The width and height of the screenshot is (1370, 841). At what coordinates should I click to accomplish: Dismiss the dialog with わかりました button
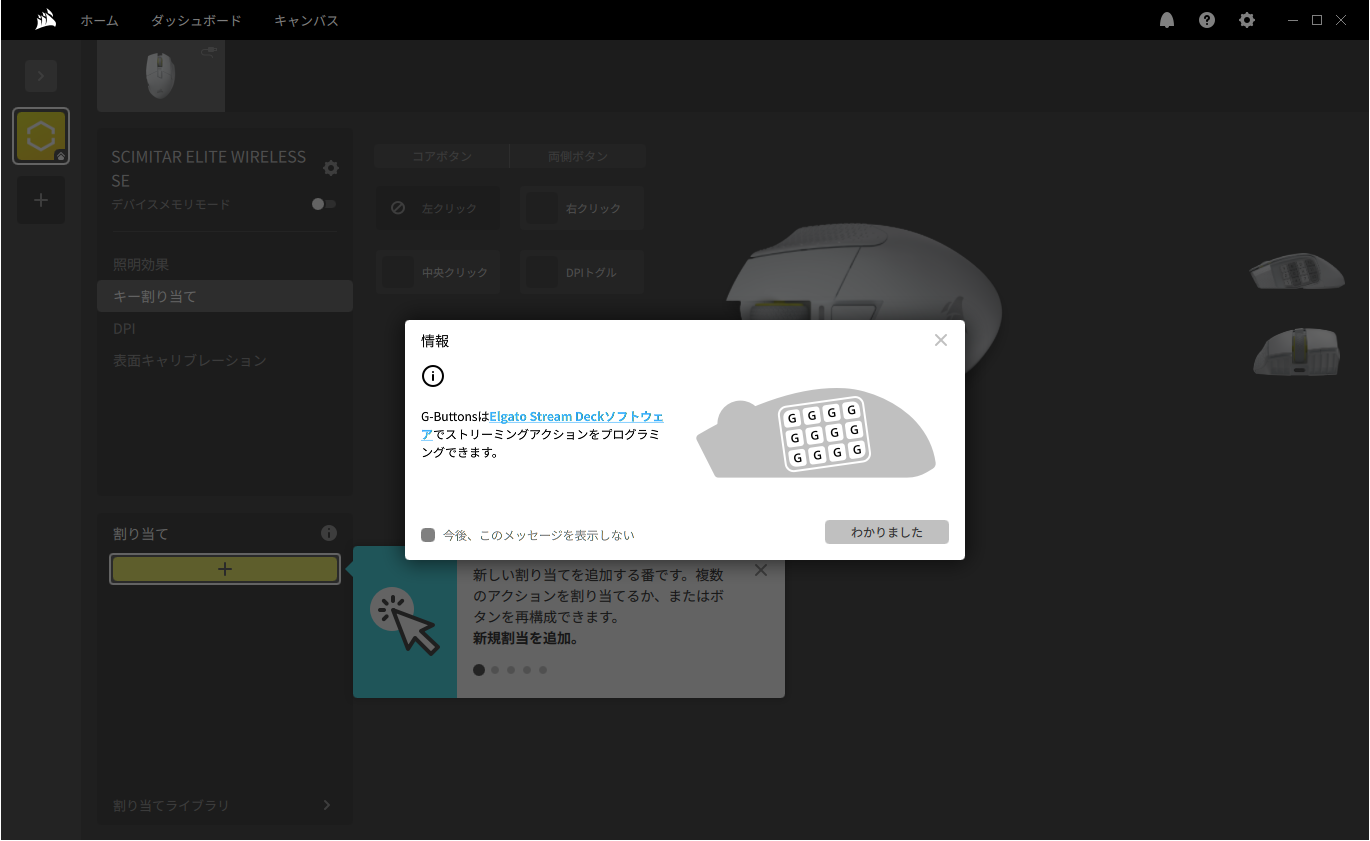tap(886, 531)
